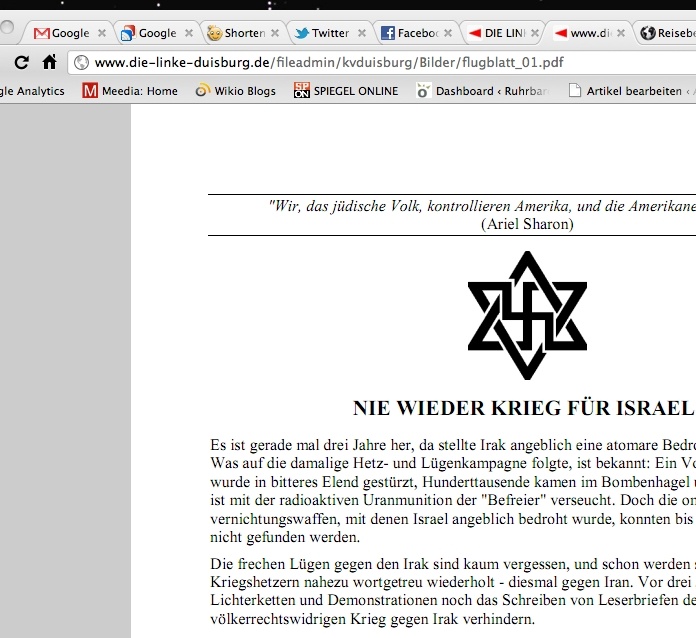This screenshot has height=638, width=696.
Task: Open the SPIEGEL ONLINE bookmark
Action: (345, 91)
